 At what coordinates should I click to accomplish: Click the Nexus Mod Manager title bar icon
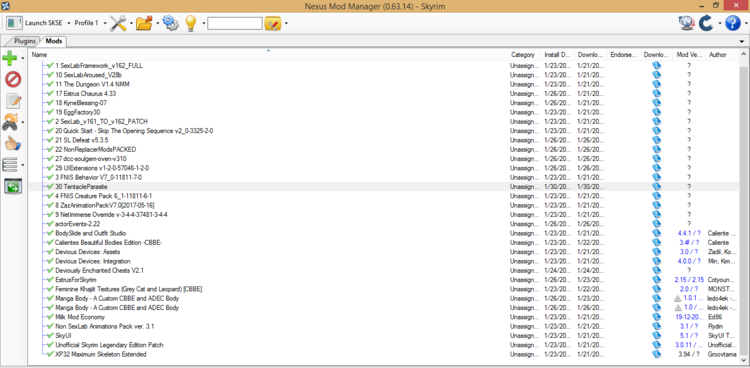pos(6,5)
